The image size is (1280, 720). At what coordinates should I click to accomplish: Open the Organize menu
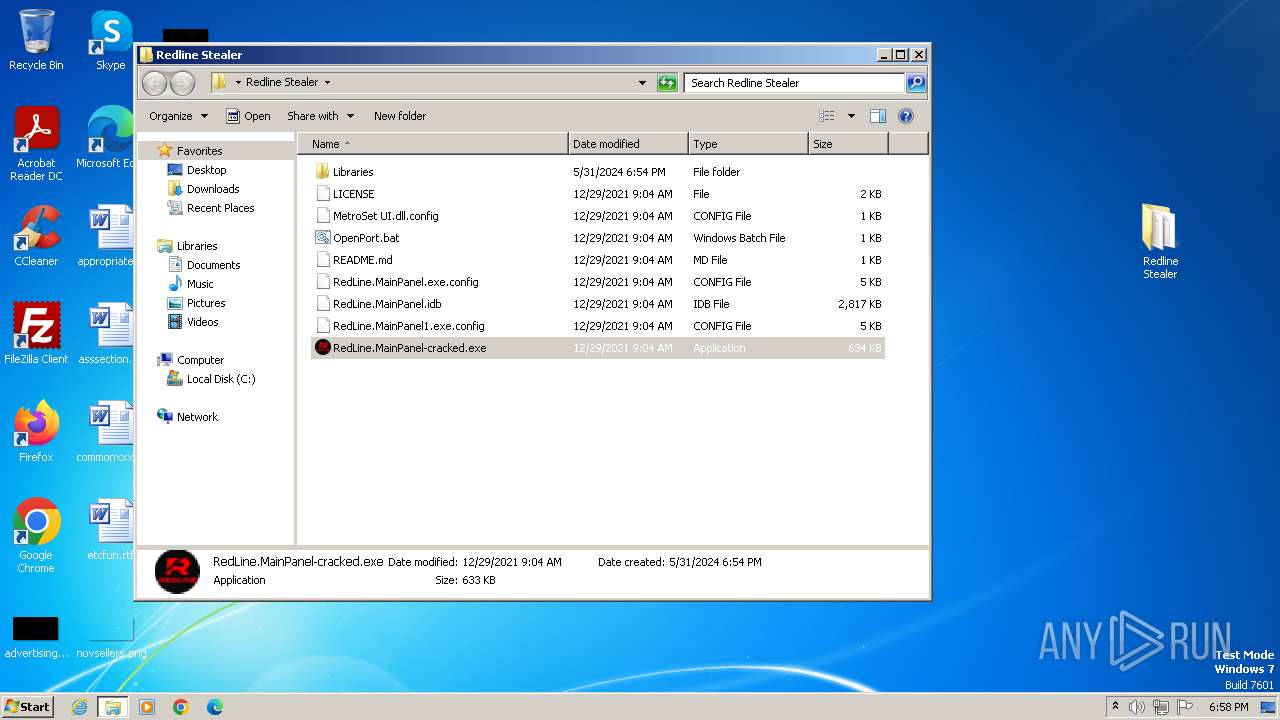178,116
